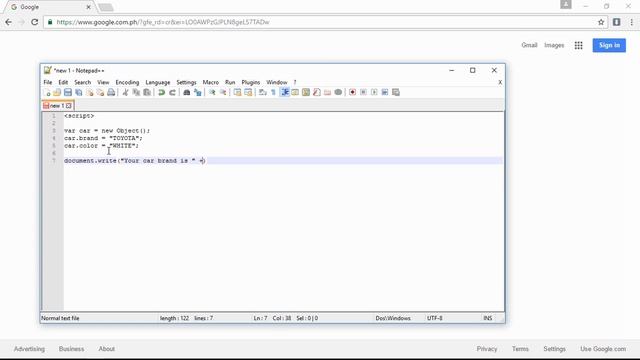Zoom out using toolbar icon
The image size is (640, 360).
click(223, 93)
